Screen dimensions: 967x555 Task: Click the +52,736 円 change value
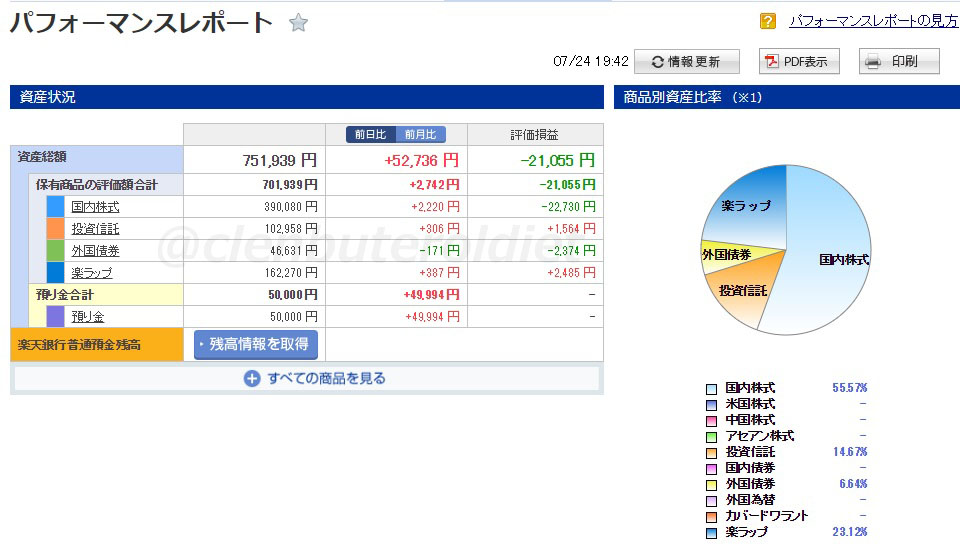[421, 160]
